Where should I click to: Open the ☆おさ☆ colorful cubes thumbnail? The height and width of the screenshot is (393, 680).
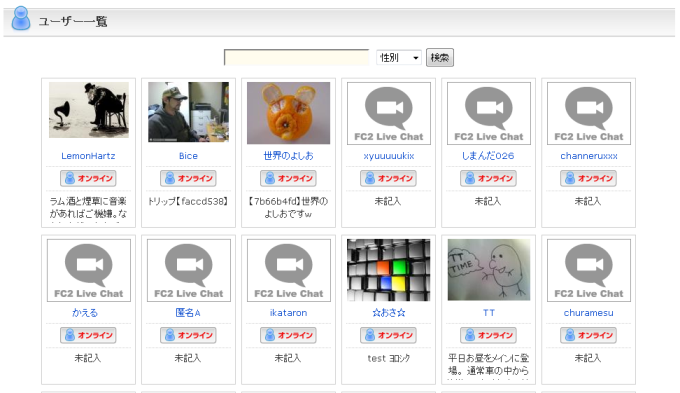[x=389, y=270]
